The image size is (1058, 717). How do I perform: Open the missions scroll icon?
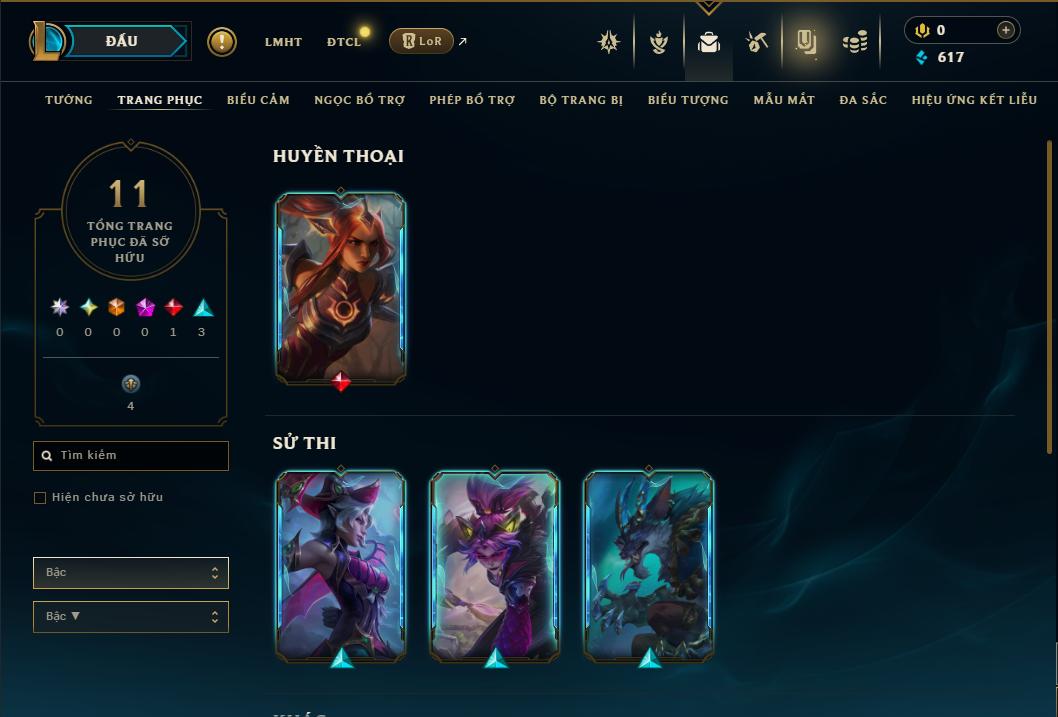806,42
